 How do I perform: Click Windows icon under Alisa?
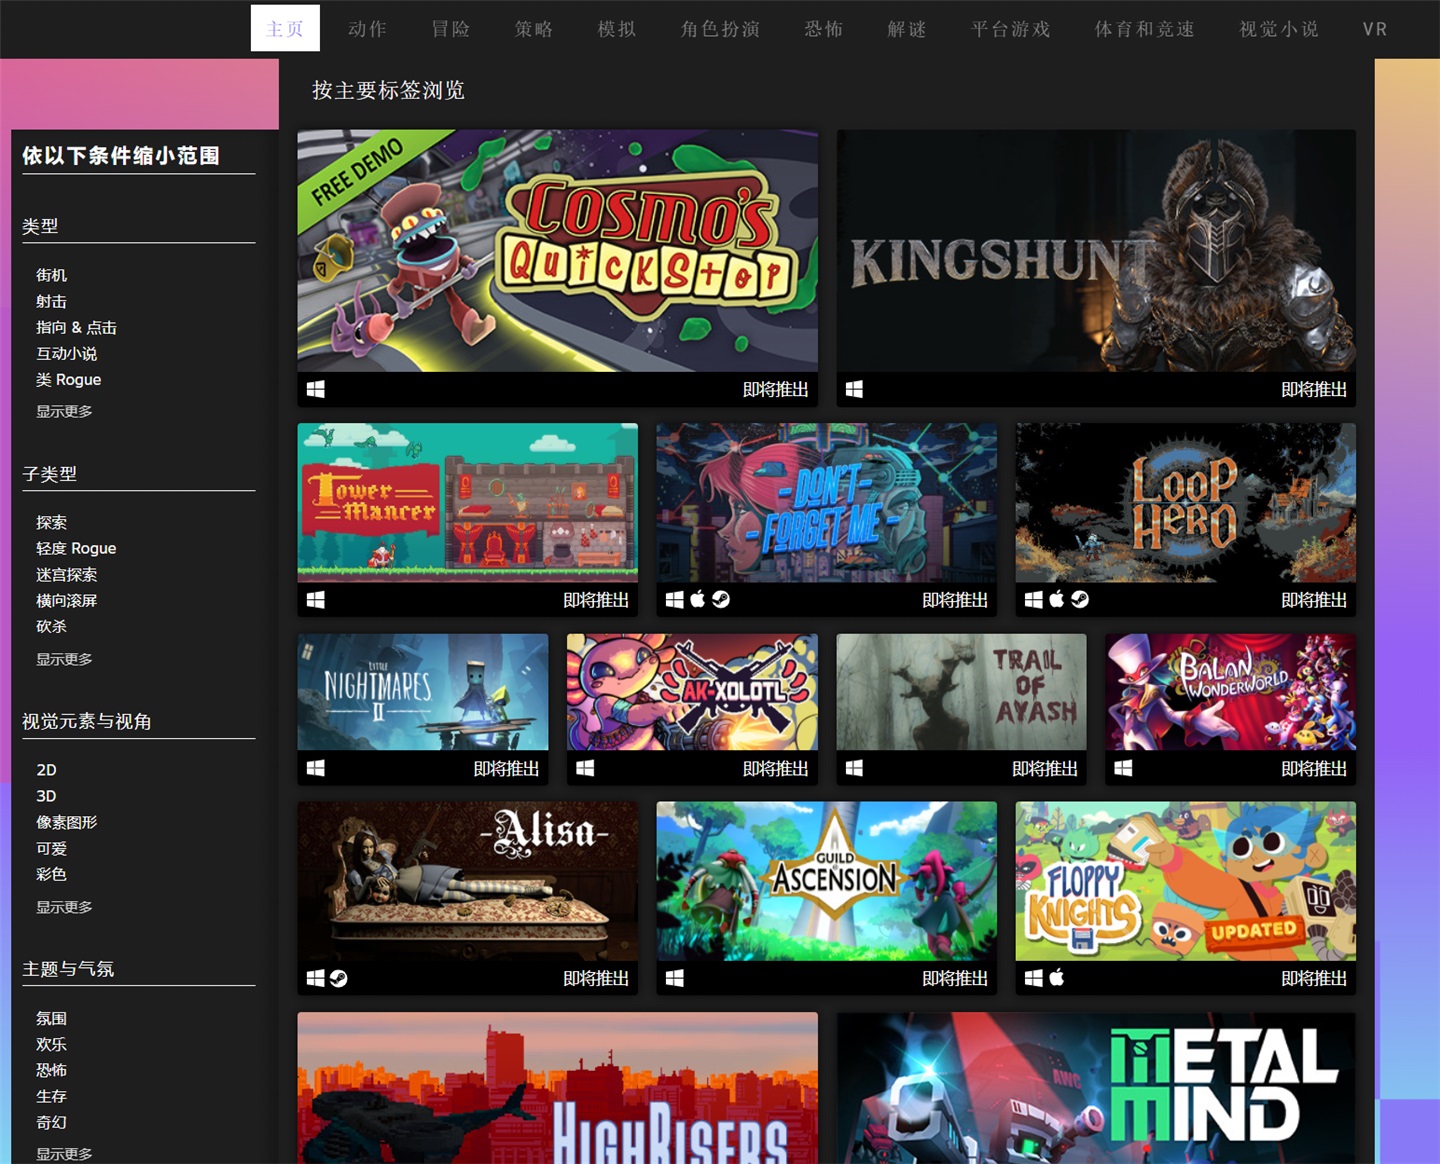(x=316, y=978)
